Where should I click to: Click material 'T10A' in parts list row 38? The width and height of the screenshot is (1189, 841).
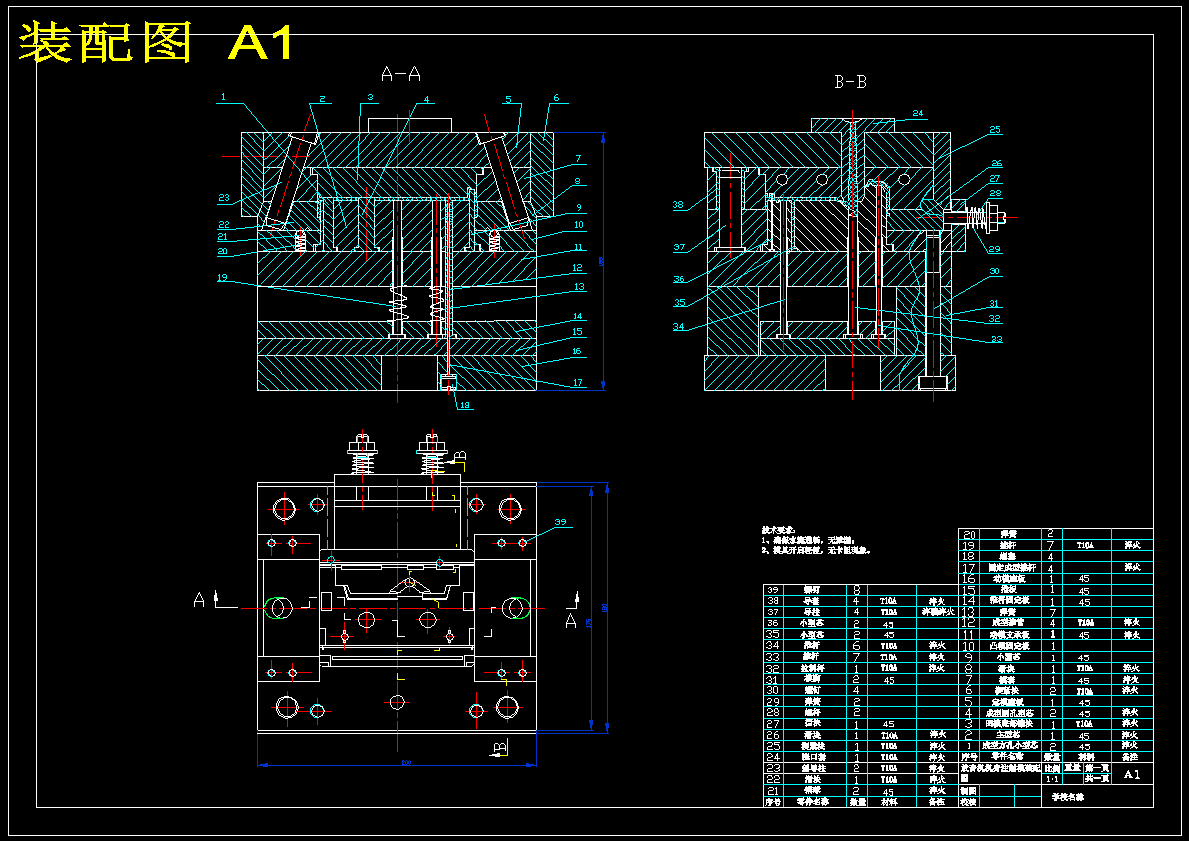click(x=888, y=601)
